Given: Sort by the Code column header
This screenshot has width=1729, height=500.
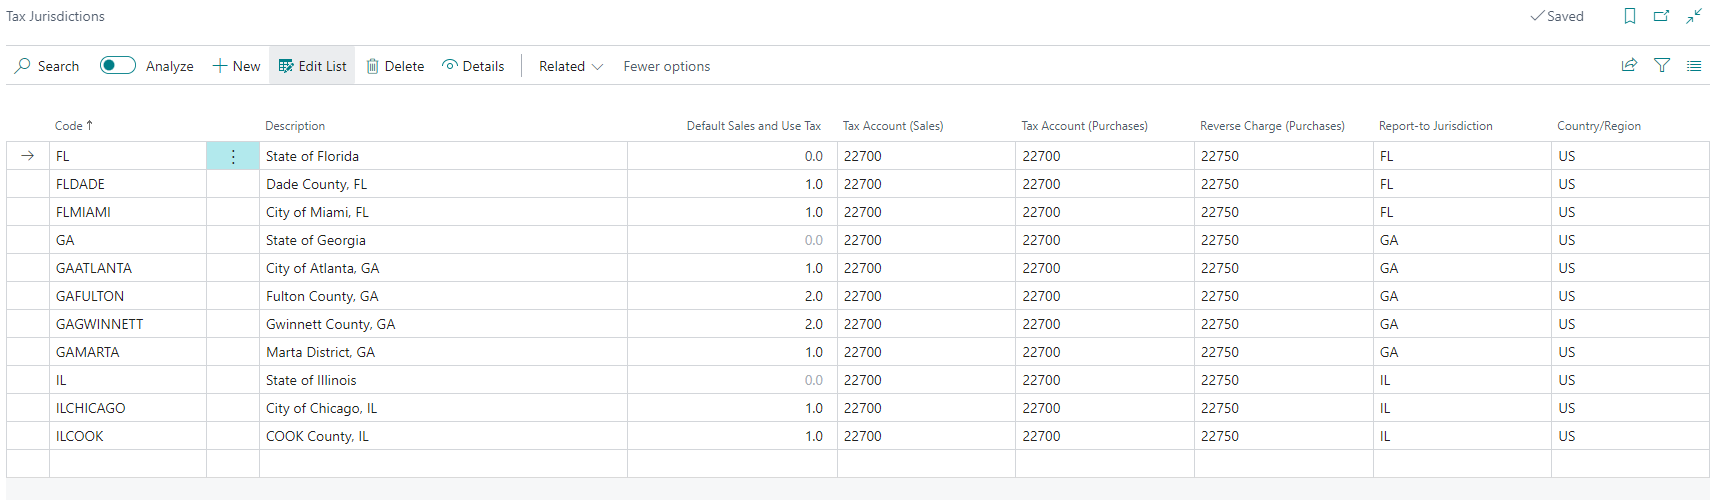Looking at the screenshot, I should pos(69,126).
